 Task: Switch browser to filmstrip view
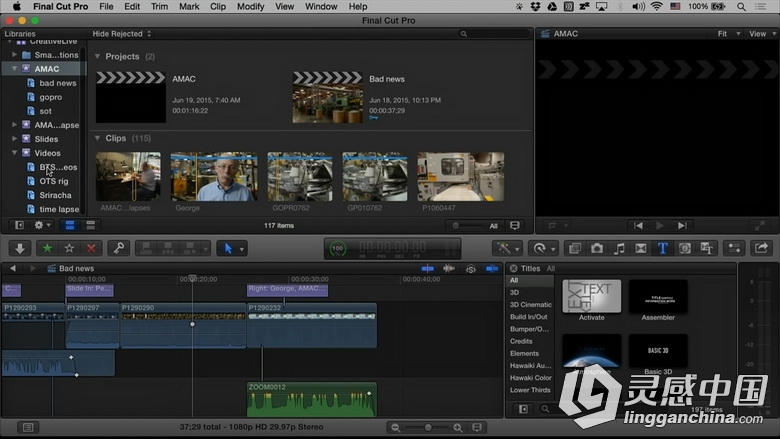tap(70, 225)
